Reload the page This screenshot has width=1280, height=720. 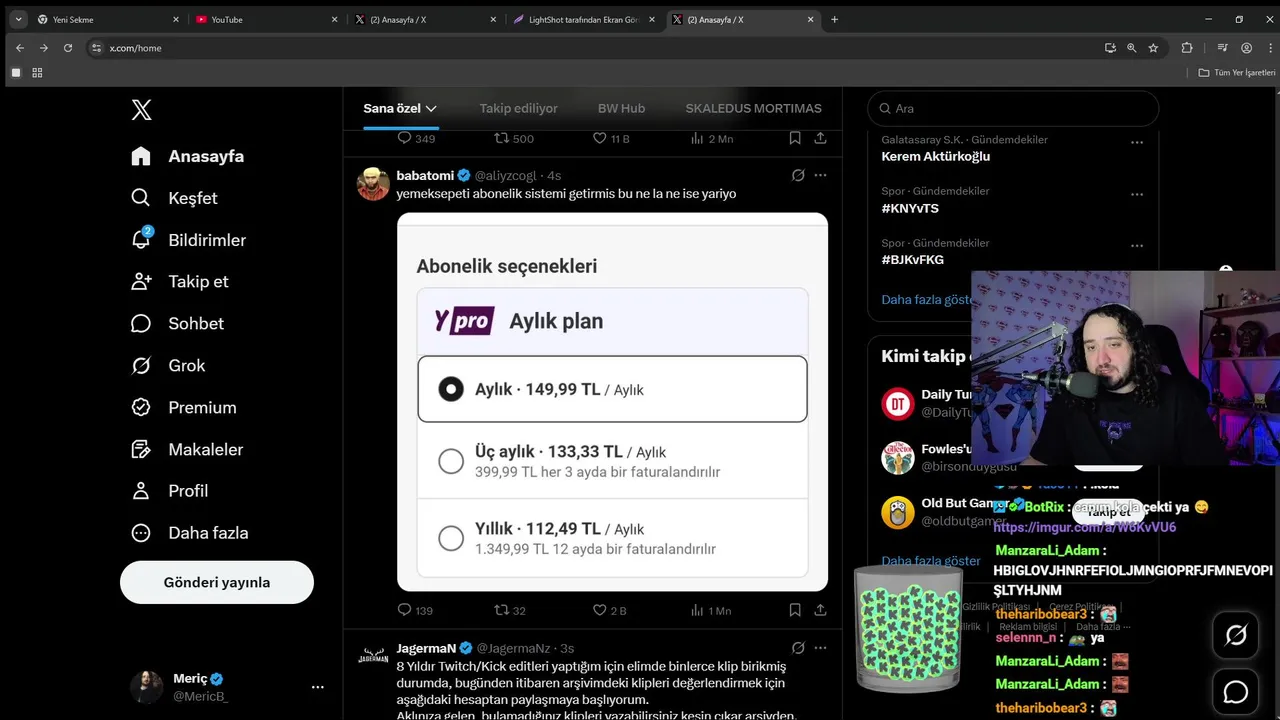click(68, 48)
